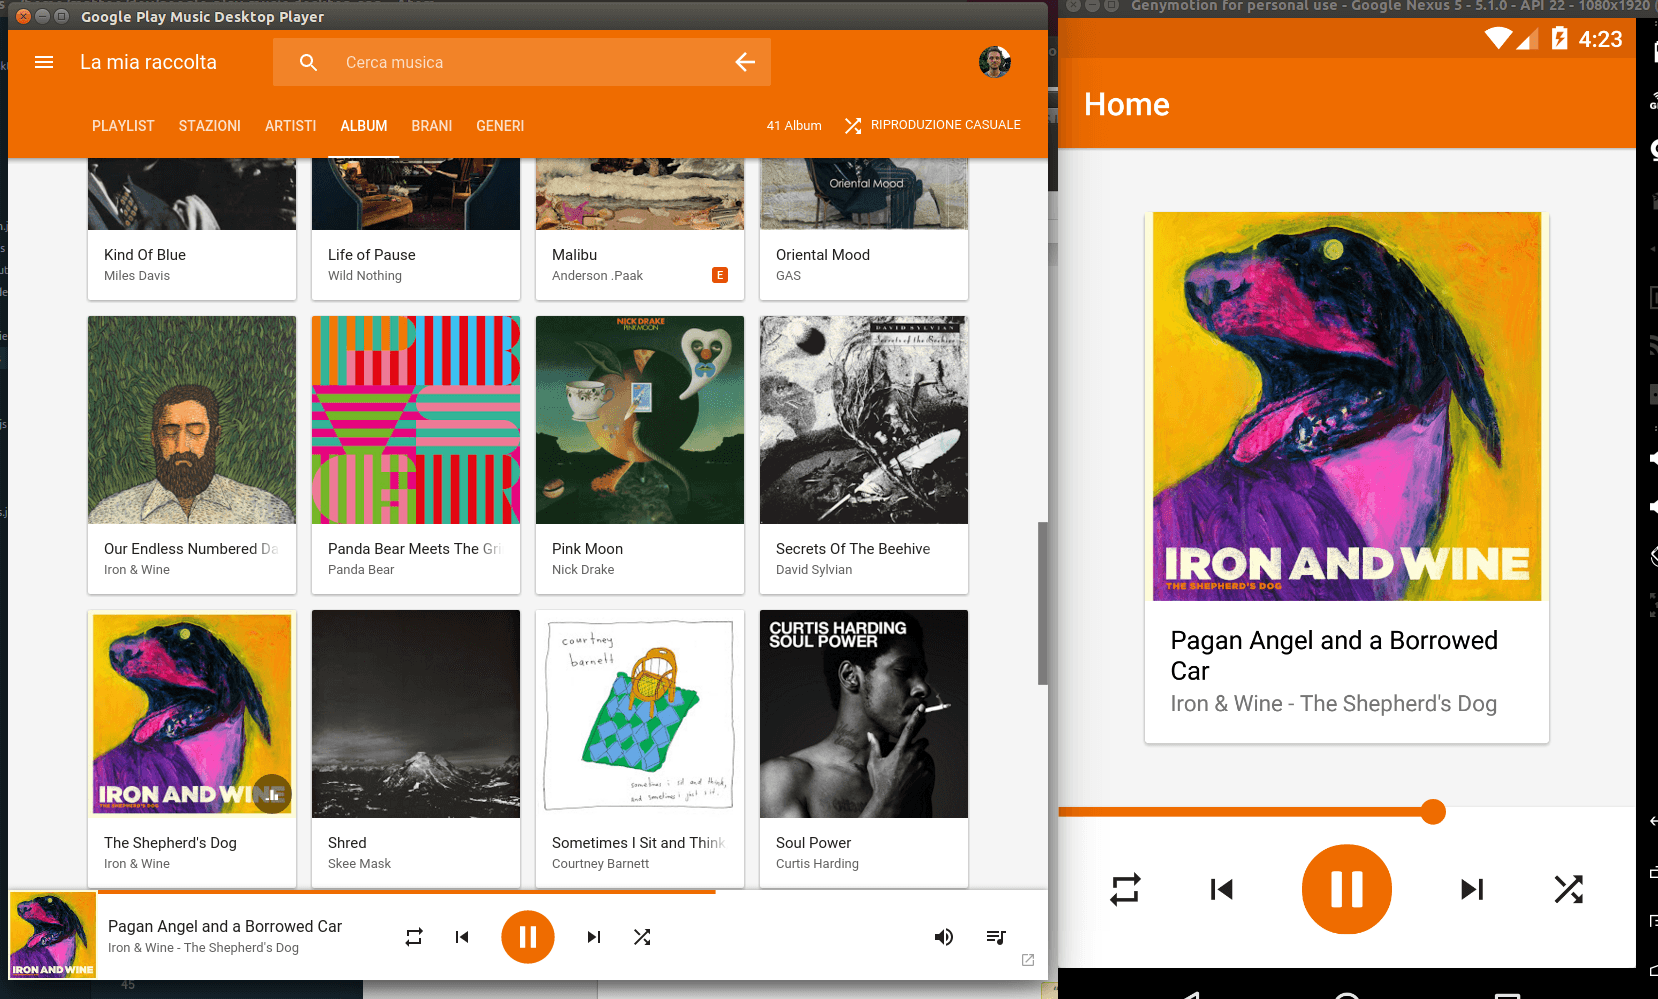Click the mini player pop-out icon
This screenshot has height=999, width=1658.
pyautogui.click(x=1028, y=960)
